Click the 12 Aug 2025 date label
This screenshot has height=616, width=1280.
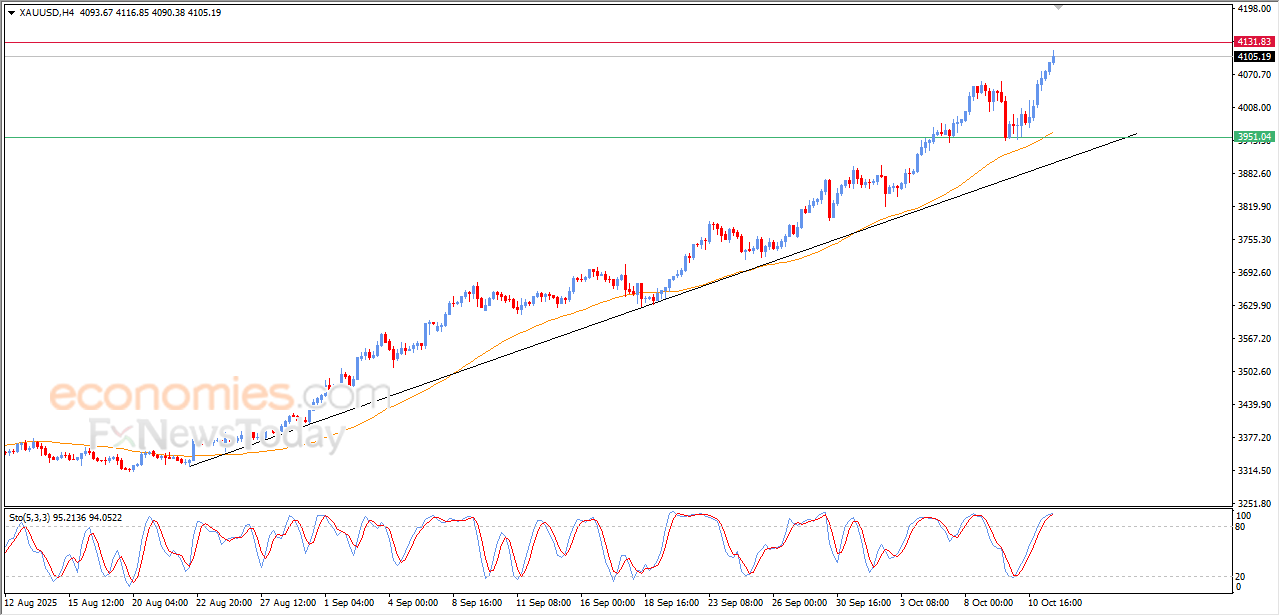[x=30, y=603]
